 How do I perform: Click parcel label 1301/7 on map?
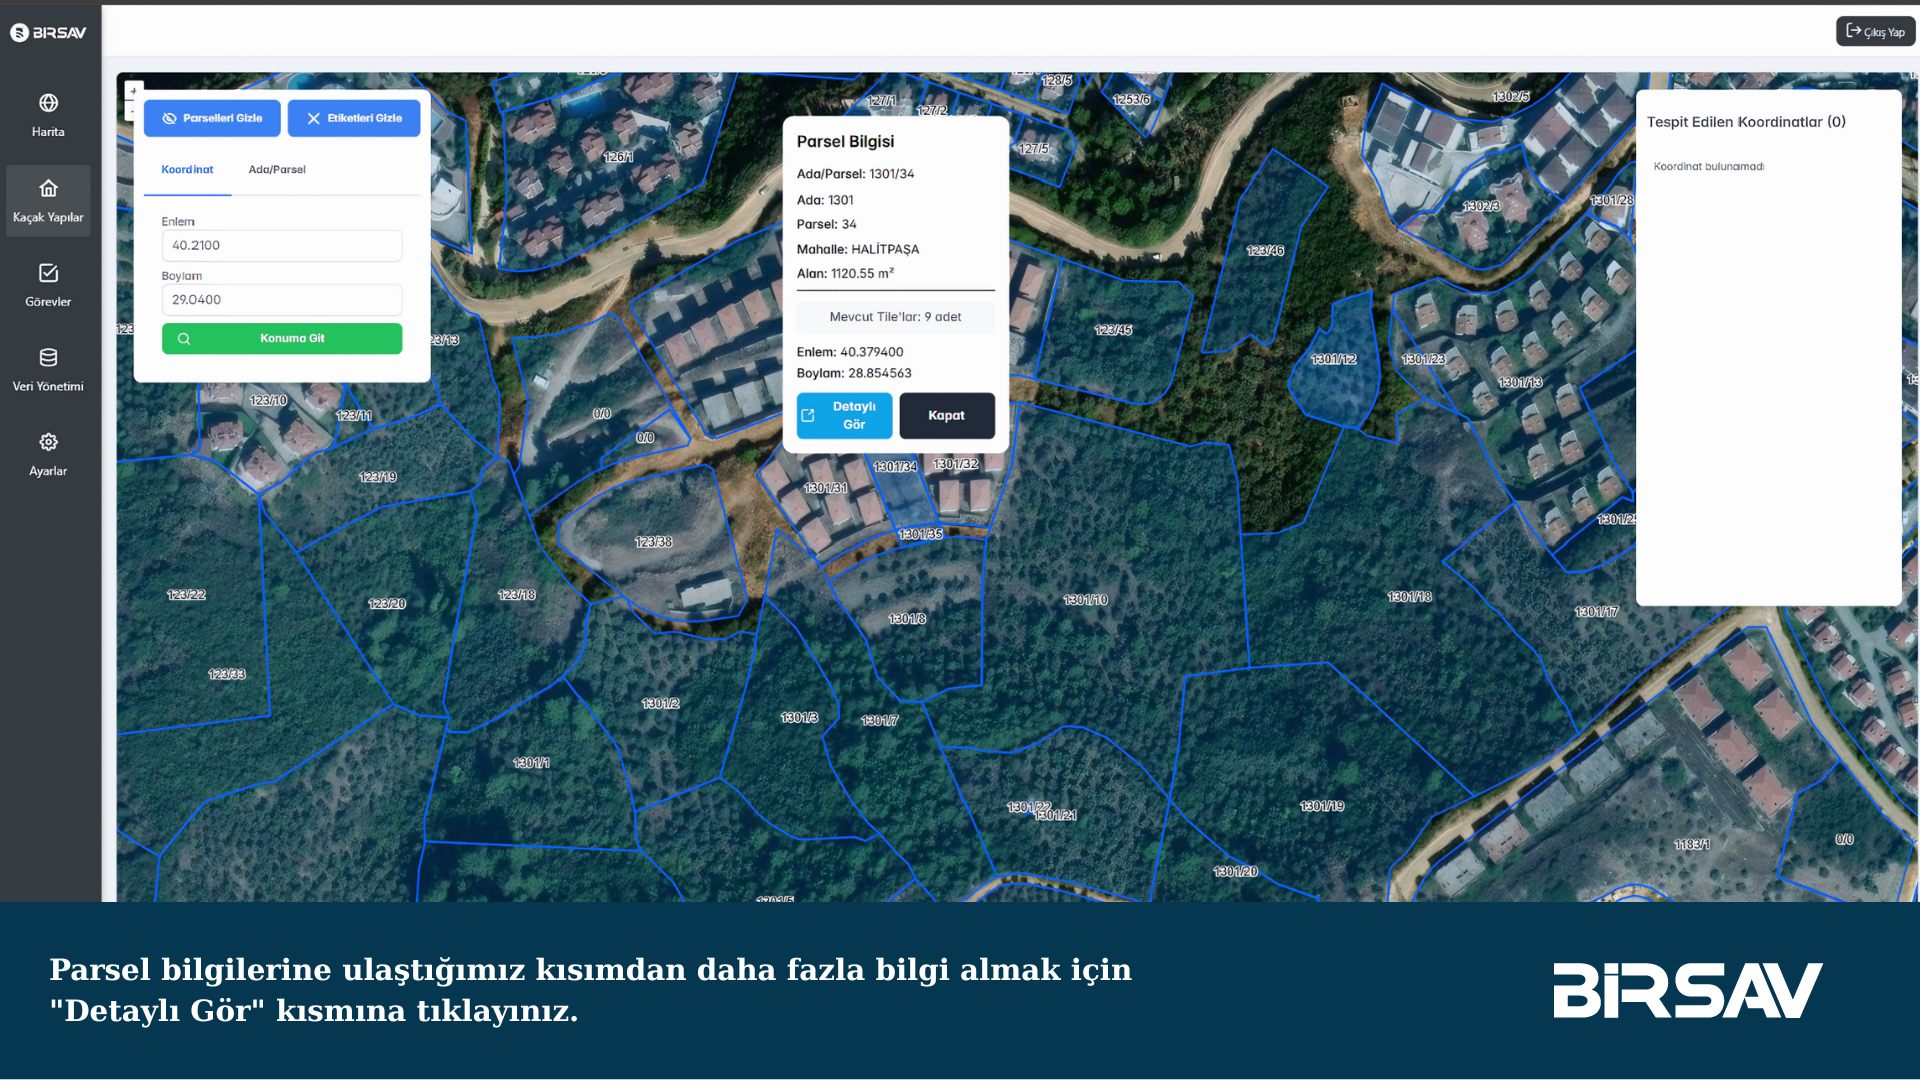pos(879,721)
